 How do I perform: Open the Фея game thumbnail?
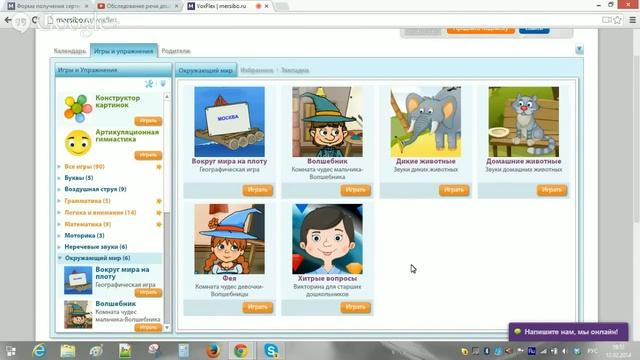click(x=229, y=239)
